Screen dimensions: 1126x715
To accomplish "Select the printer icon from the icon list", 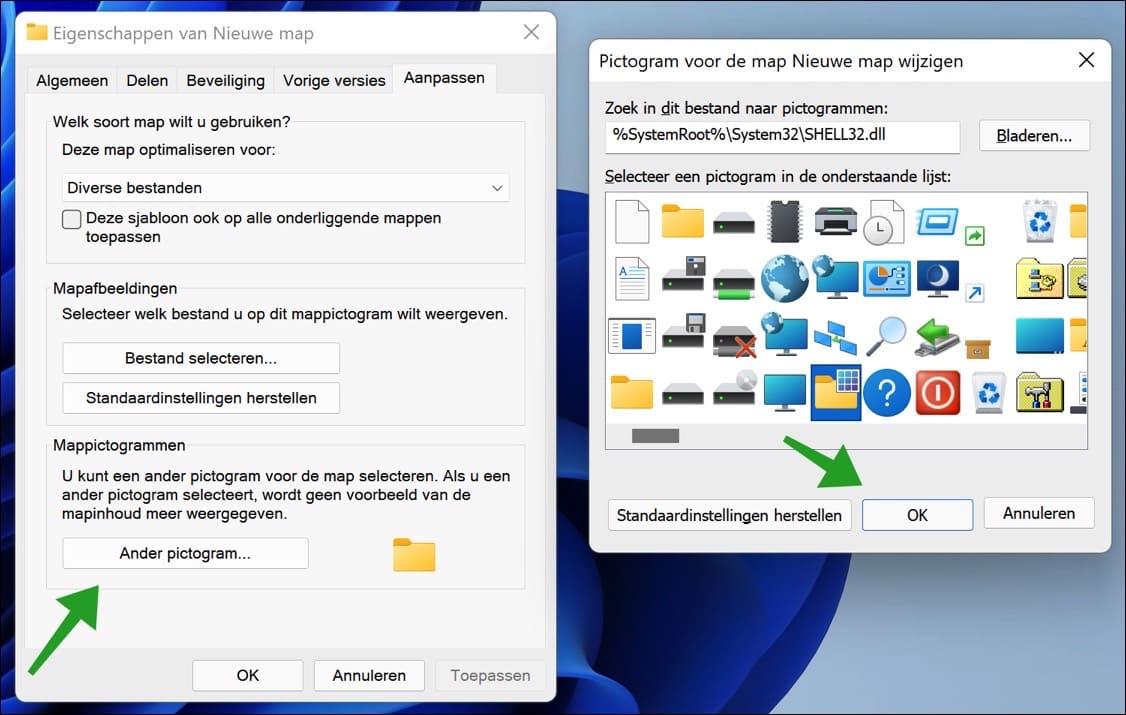I will (x=835, y=222).
